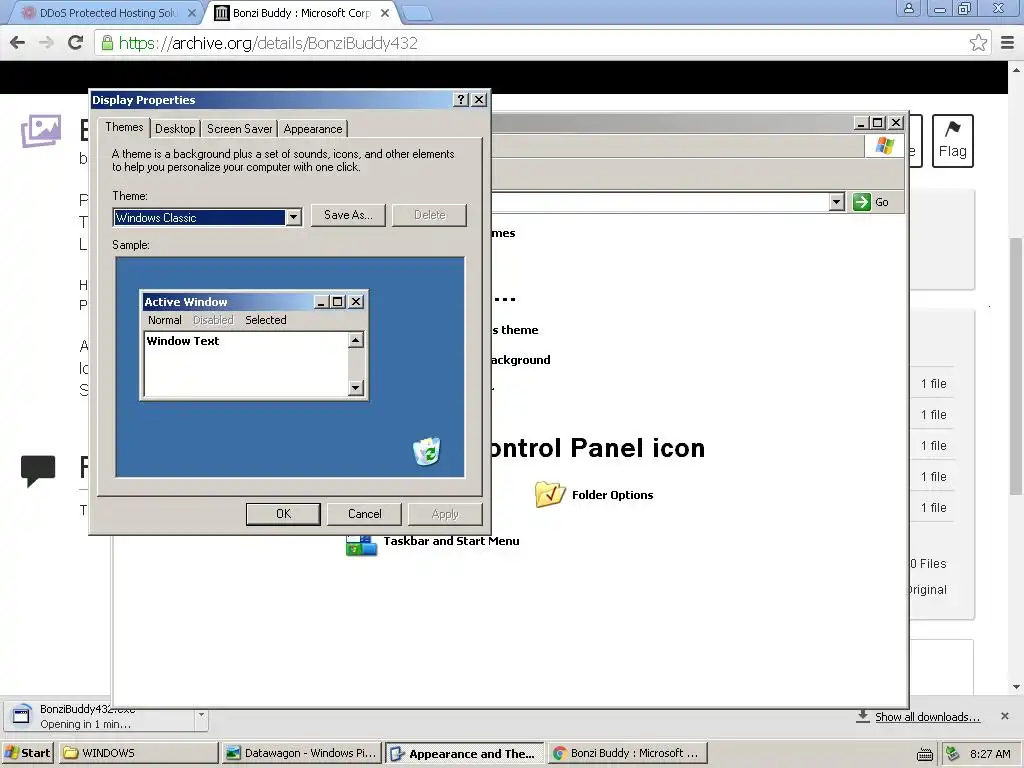Open the Start menu

[27, 753]
